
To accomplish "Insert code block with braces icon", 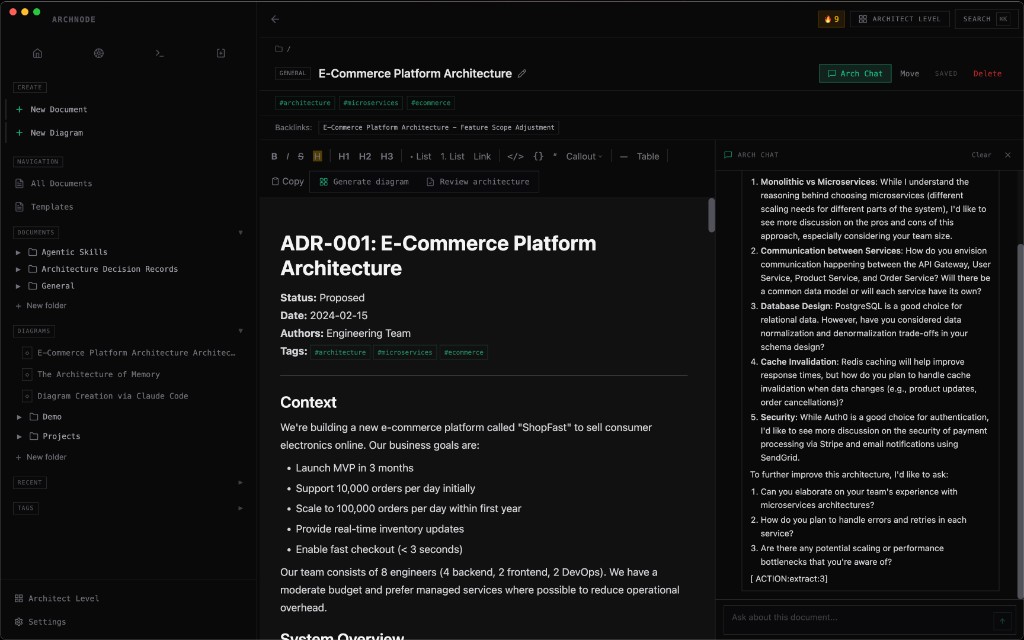I will tap(538, 157).
